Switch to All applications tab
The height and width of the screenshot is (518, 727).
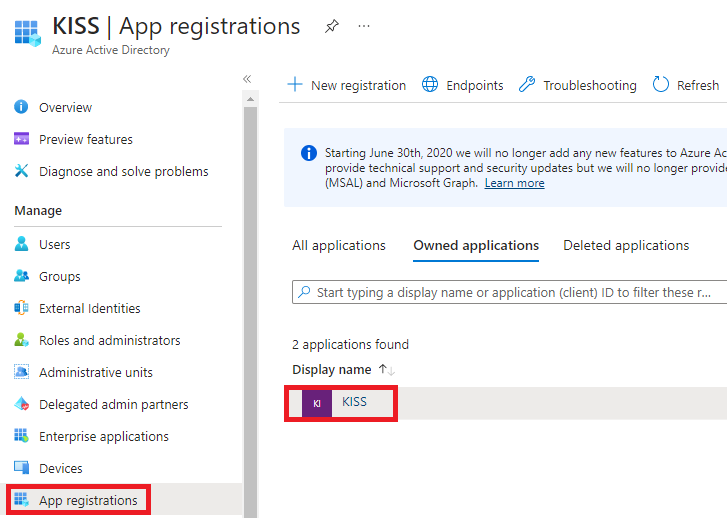[339, 245]
